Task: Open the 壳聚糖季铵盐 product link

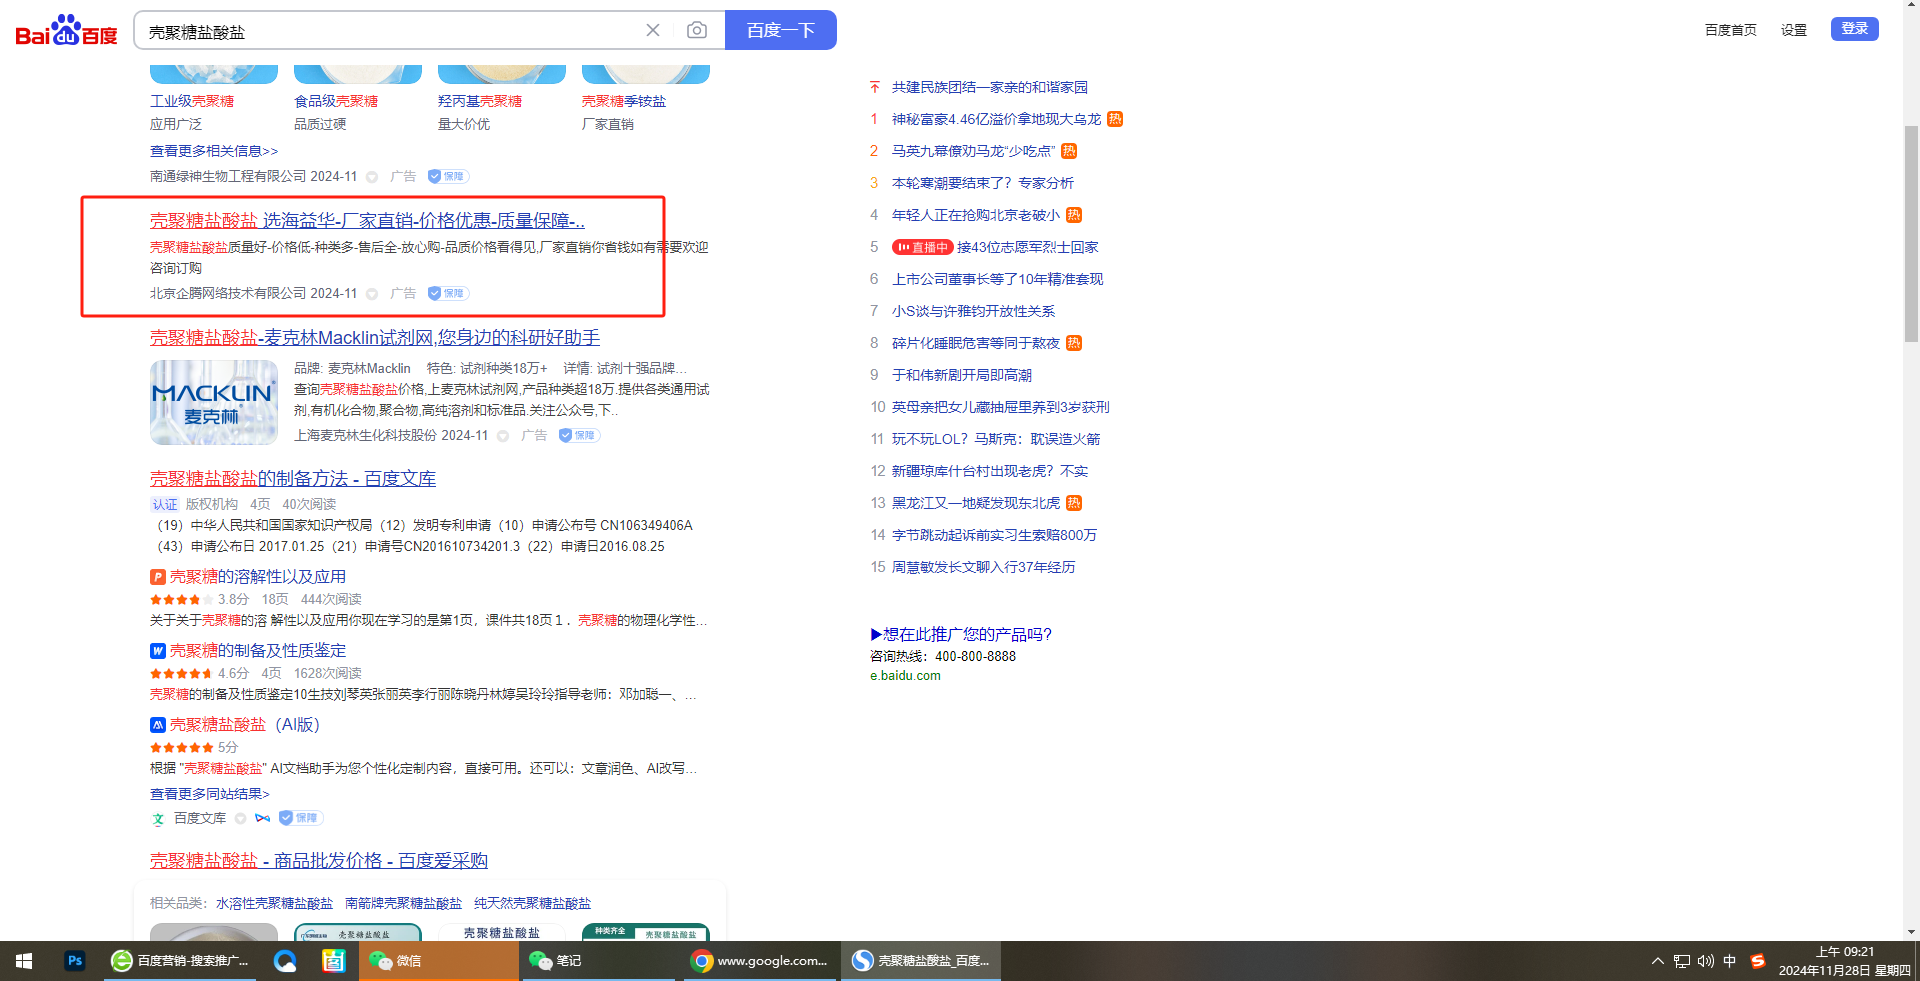Action: click(x=624, y=101)
